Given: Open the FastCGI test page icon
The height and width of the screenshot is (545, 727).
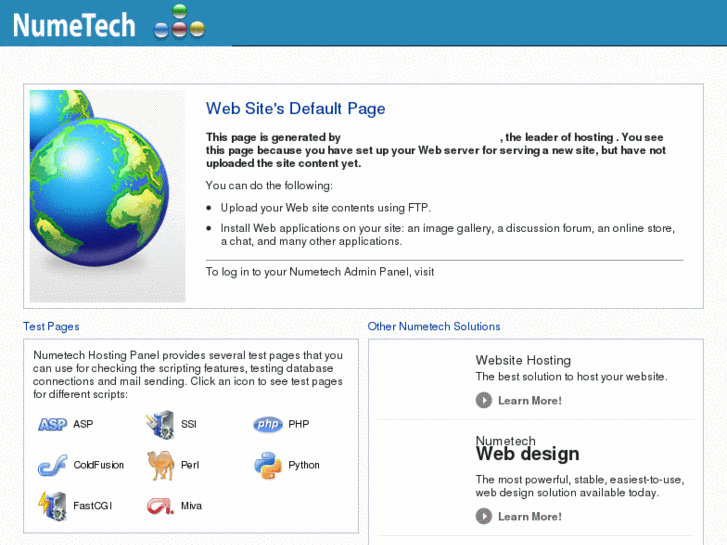Looking at the screenshot, I should pos(52,506).
